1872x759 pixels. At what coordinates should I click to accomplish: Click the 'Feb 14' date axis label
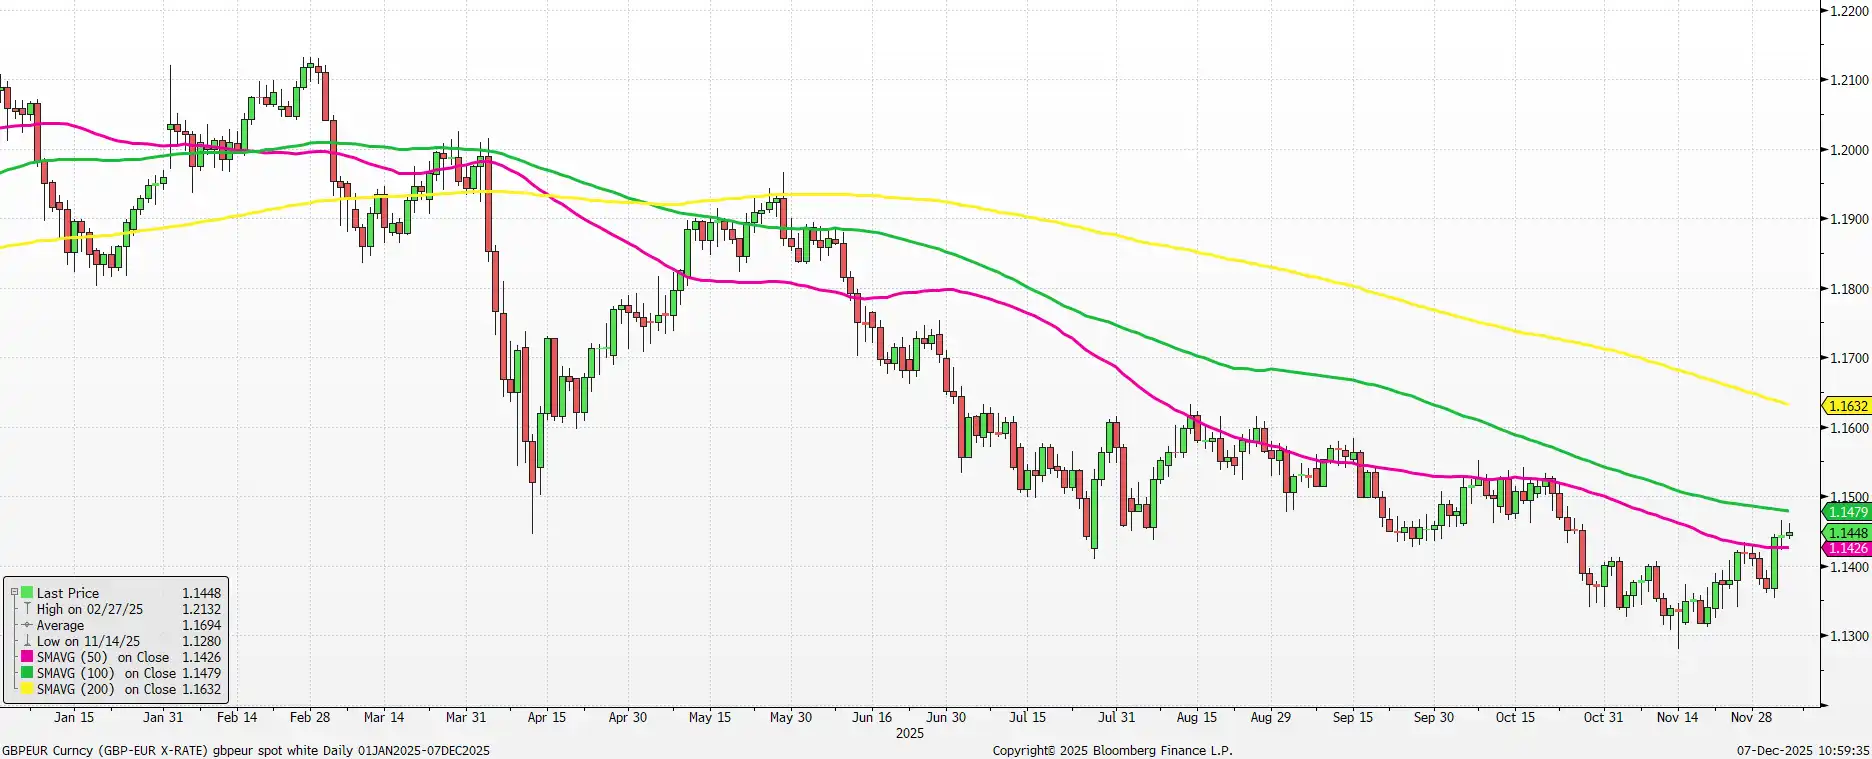pos(237,717)
